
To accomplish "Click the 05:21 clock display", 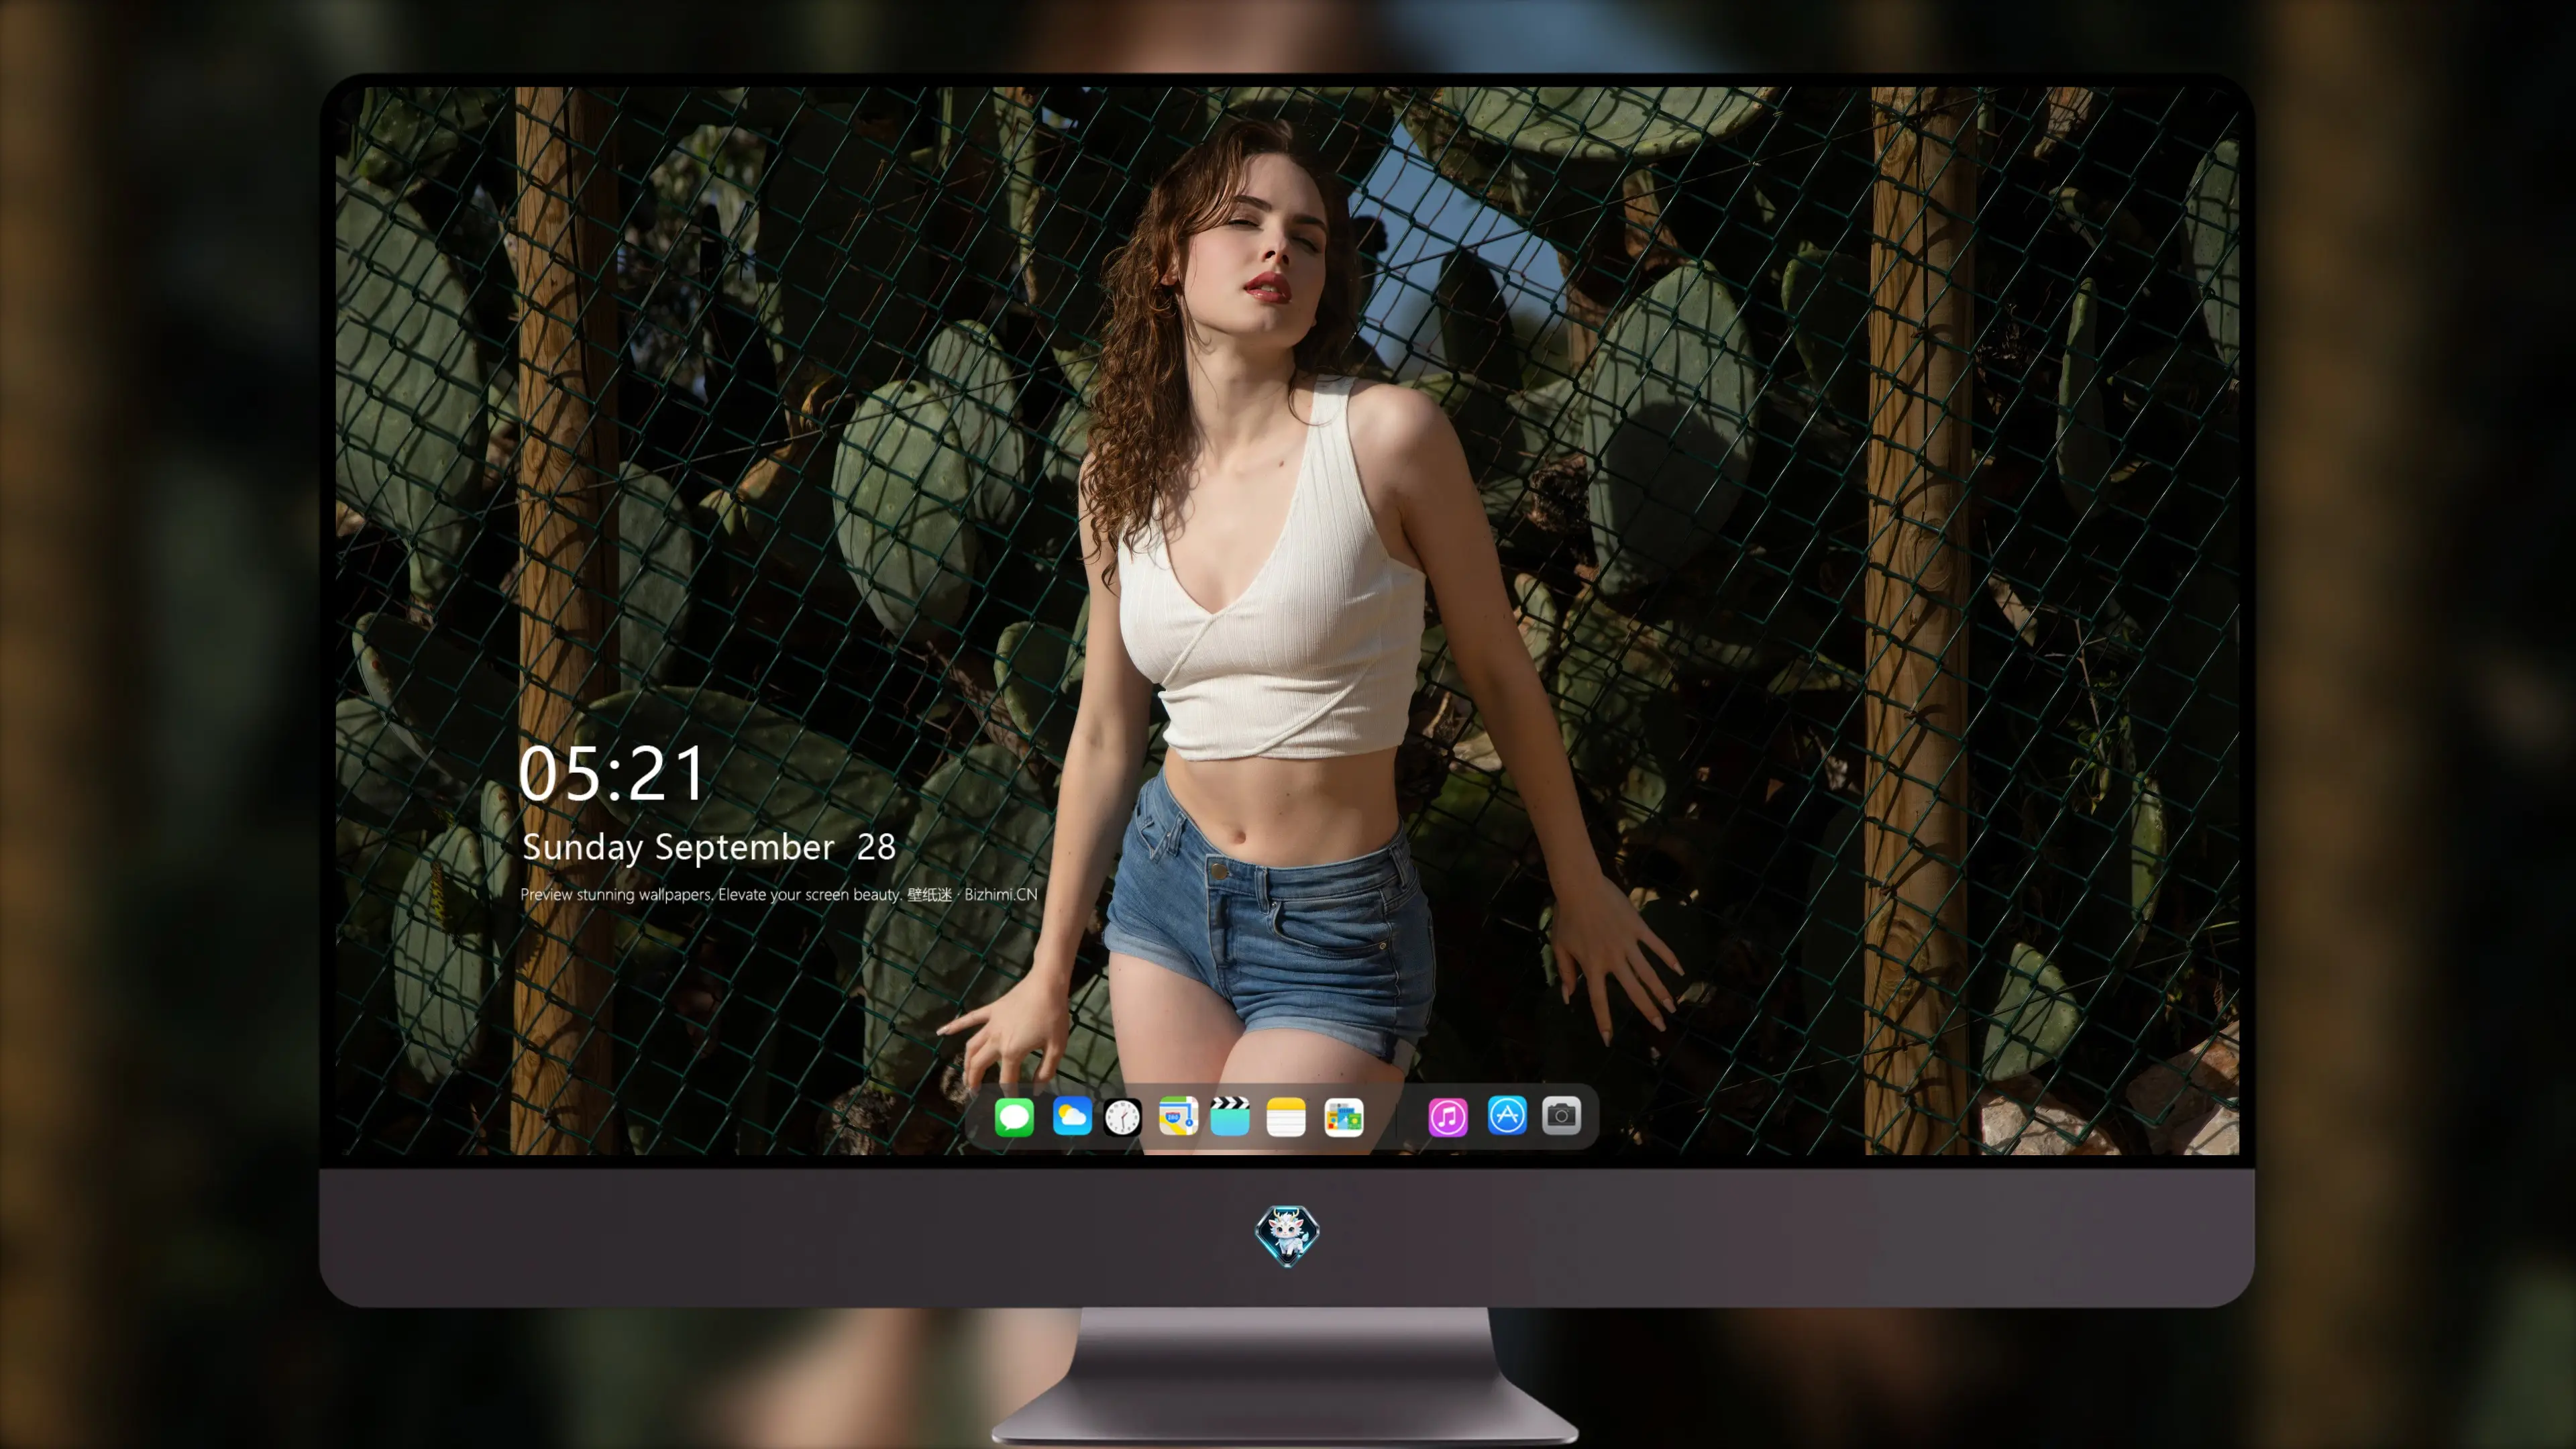I will (612, 773).
